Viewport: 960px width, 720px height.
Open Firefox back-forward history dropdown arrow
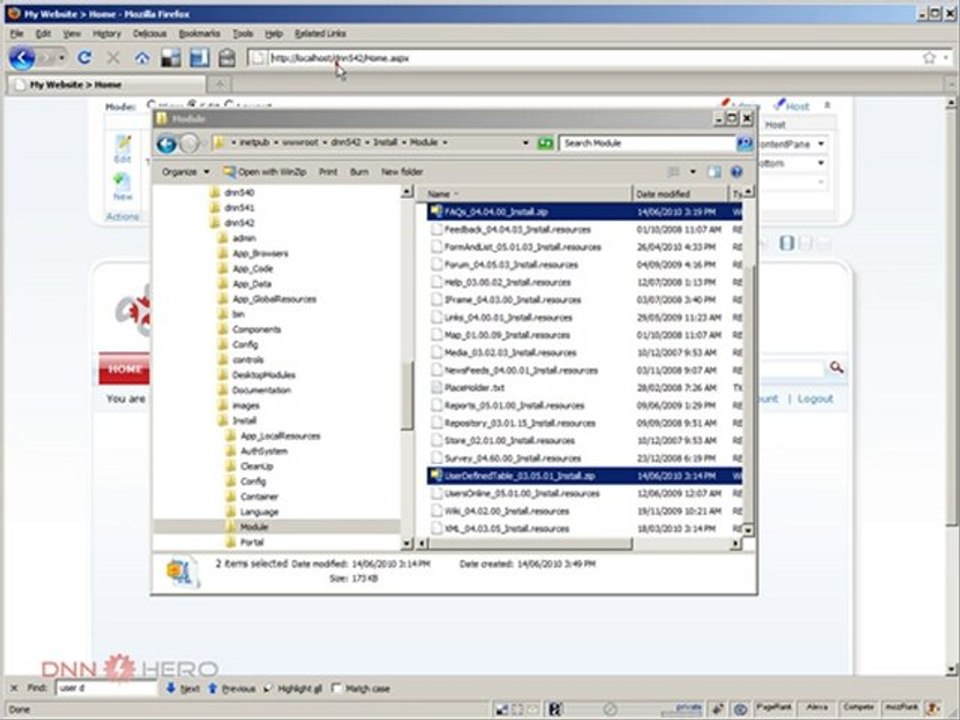pyautogui.click(x=62, y=58)
